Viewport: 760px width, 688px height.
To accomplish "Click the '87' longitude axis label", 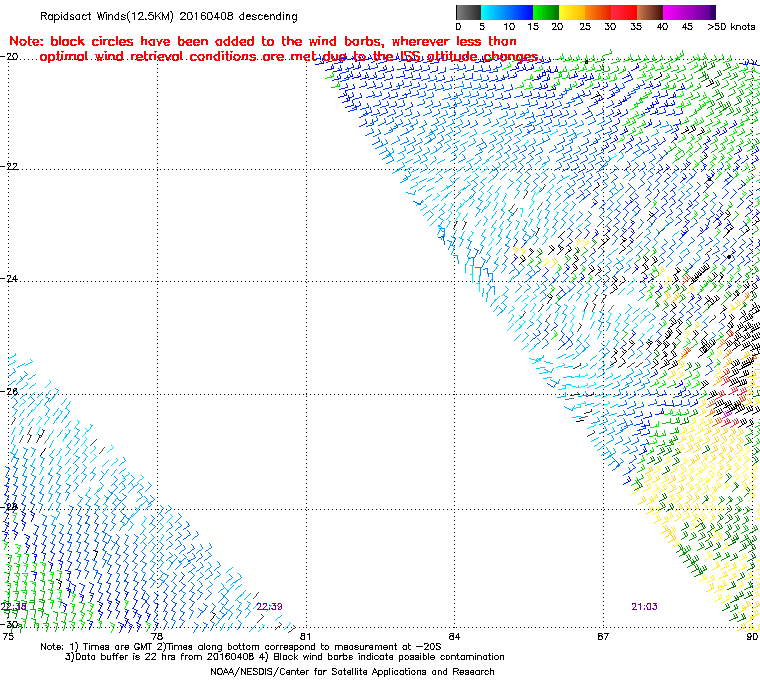I will [603, 637].
